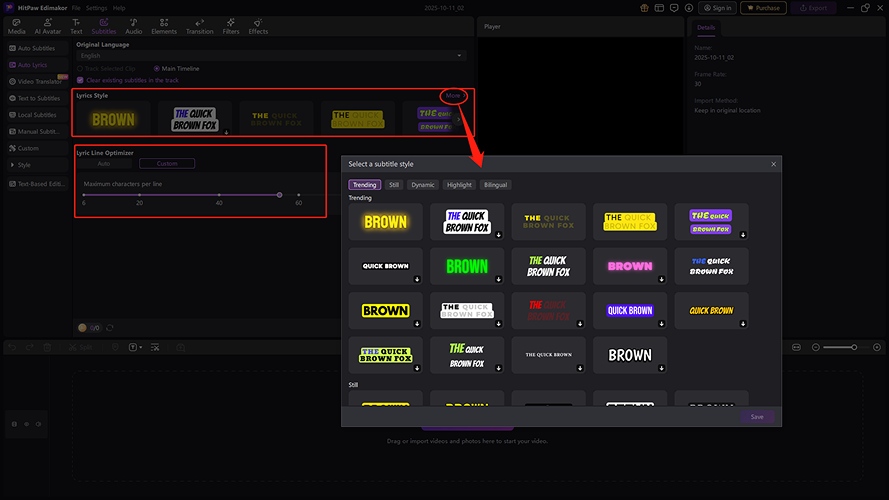Viewport: 889px width, 500px height.
Task: Open the Effects toolbar icon
Action: coord(258,24)
